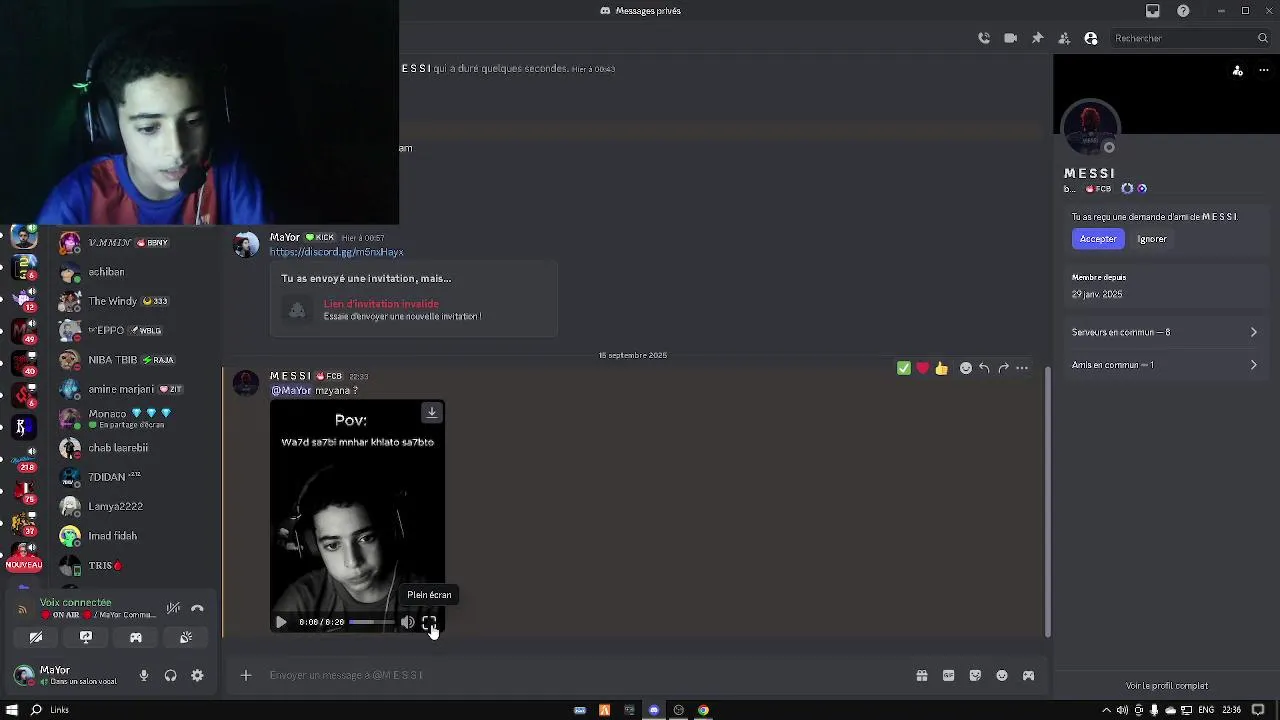Open the inbox icon in title bar

(x=1153, y=11)
